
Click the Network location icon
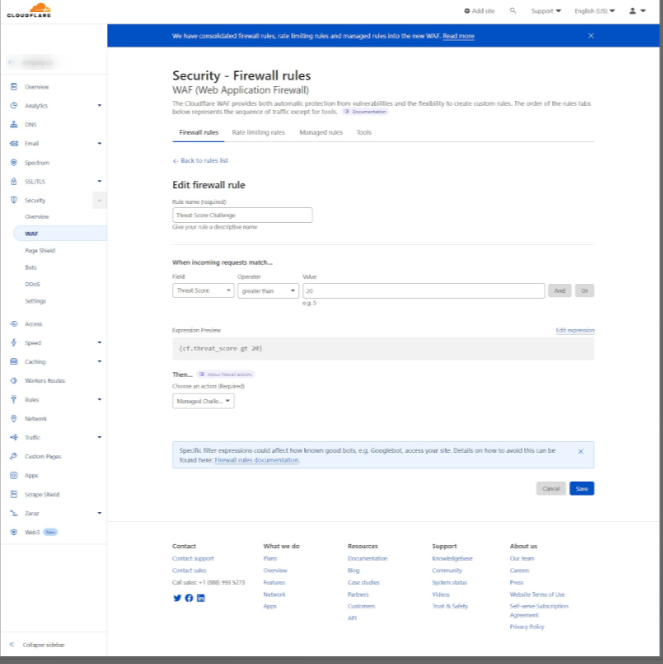[14, 418]
